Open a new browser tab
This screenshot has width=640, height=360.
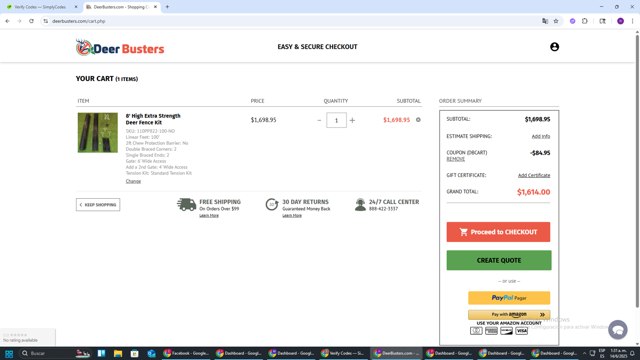tap(167, 7)
